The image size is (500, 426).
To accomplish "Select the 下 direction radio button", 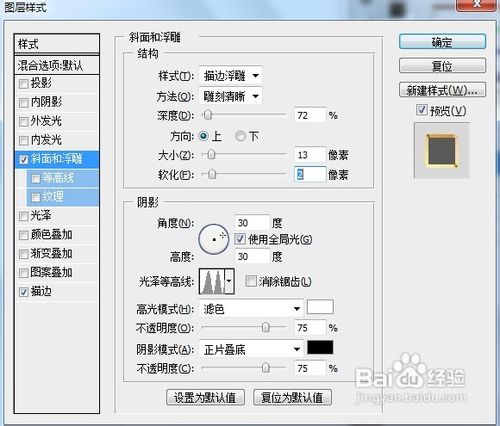I will click(240, 136).
